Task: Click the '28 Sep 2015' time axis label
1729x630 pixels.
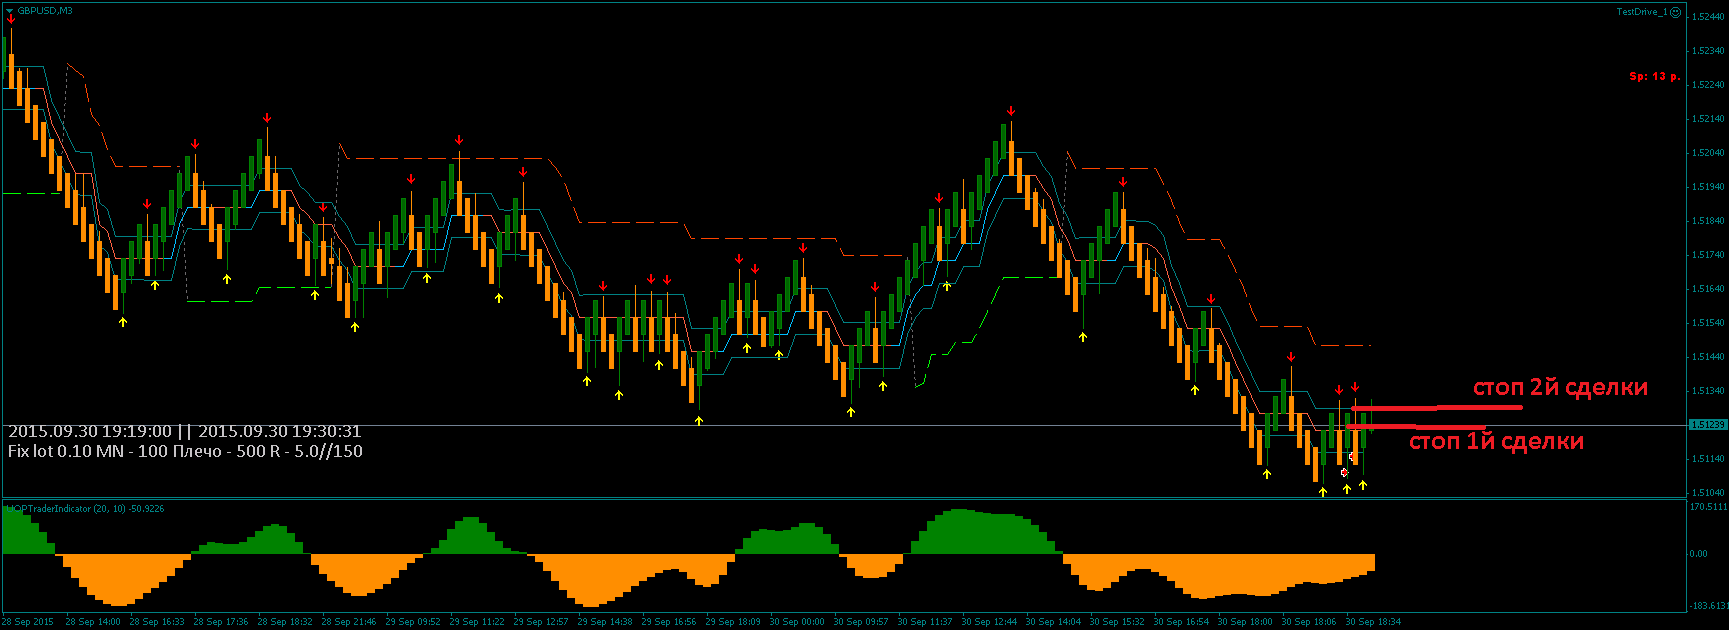Action: tap(28, 621)
